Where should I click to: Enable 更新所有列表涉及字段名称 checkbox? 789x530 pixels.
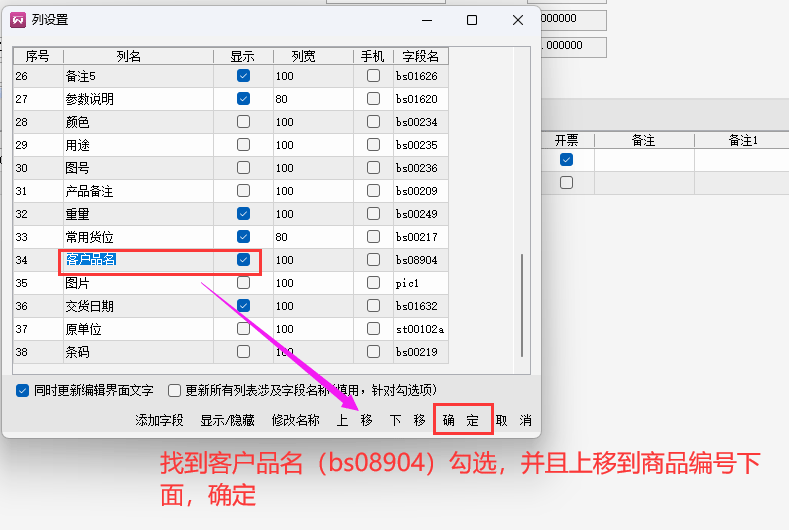[175, 390]
